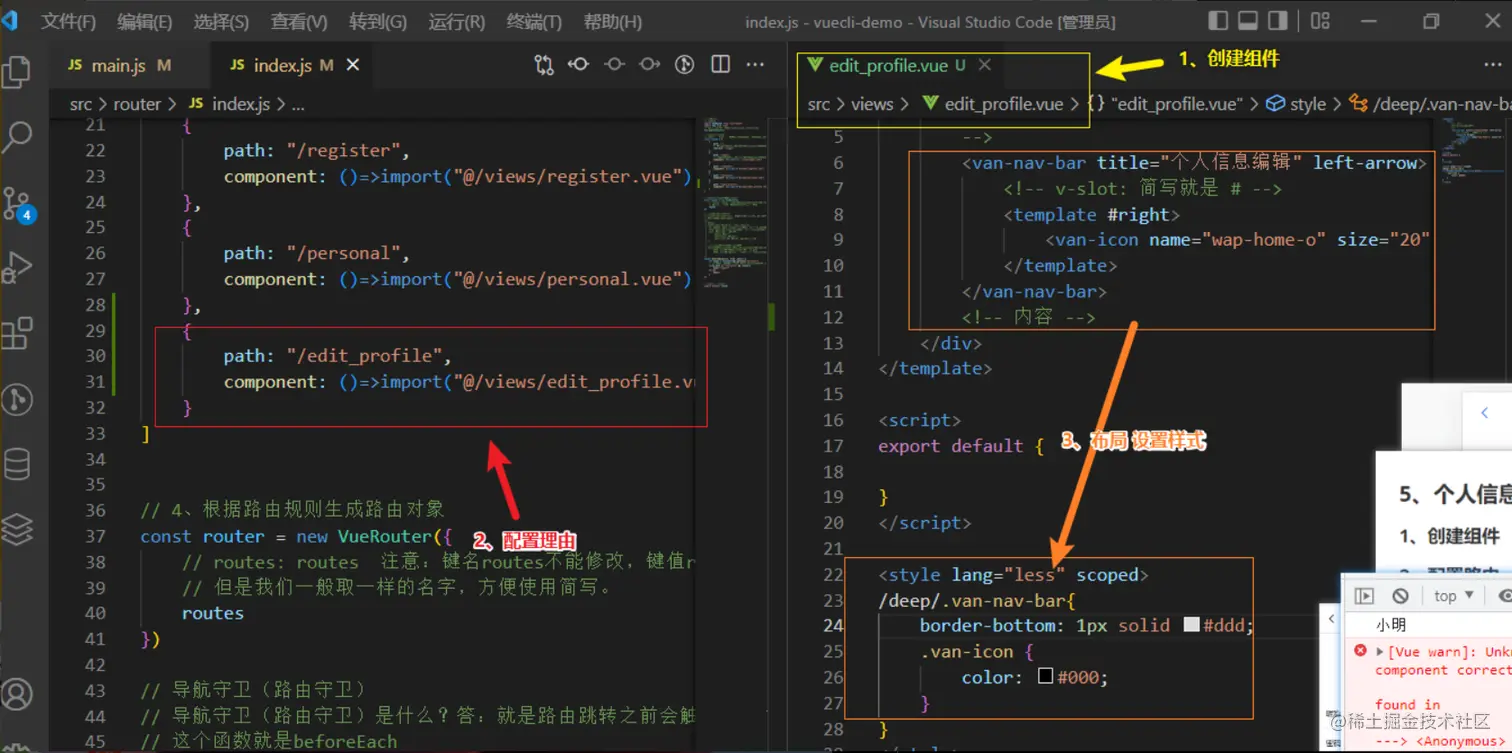
Task: Open the 查看(V) menu
Action: (298, 21)
